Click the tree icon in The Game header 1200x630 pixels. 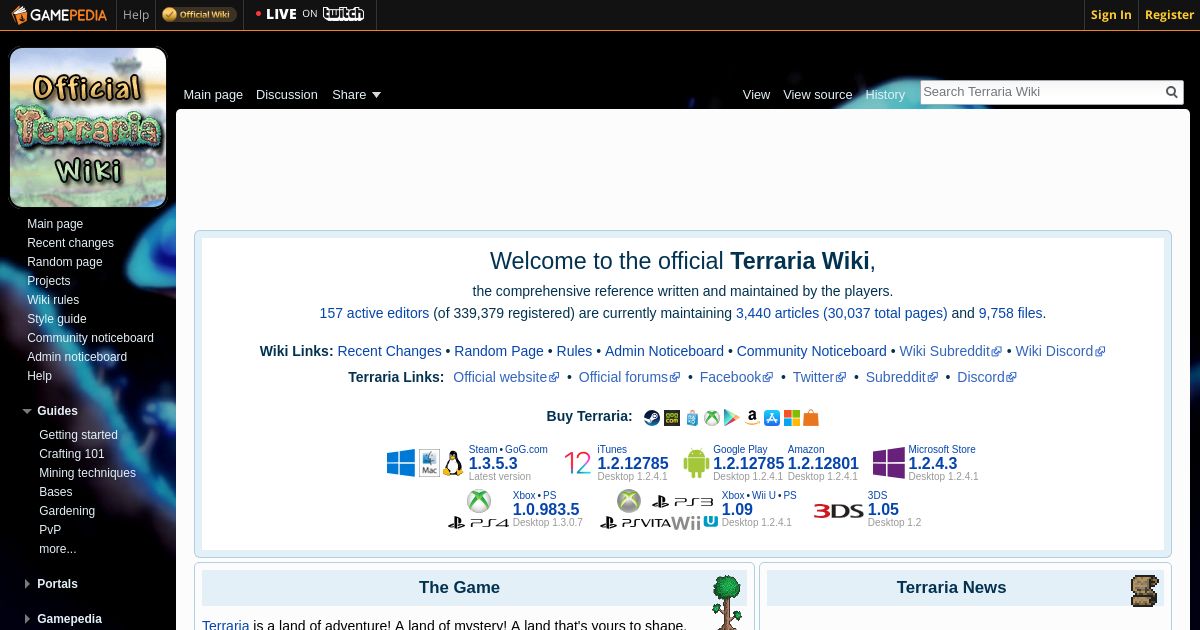click(x=727, y=601)
